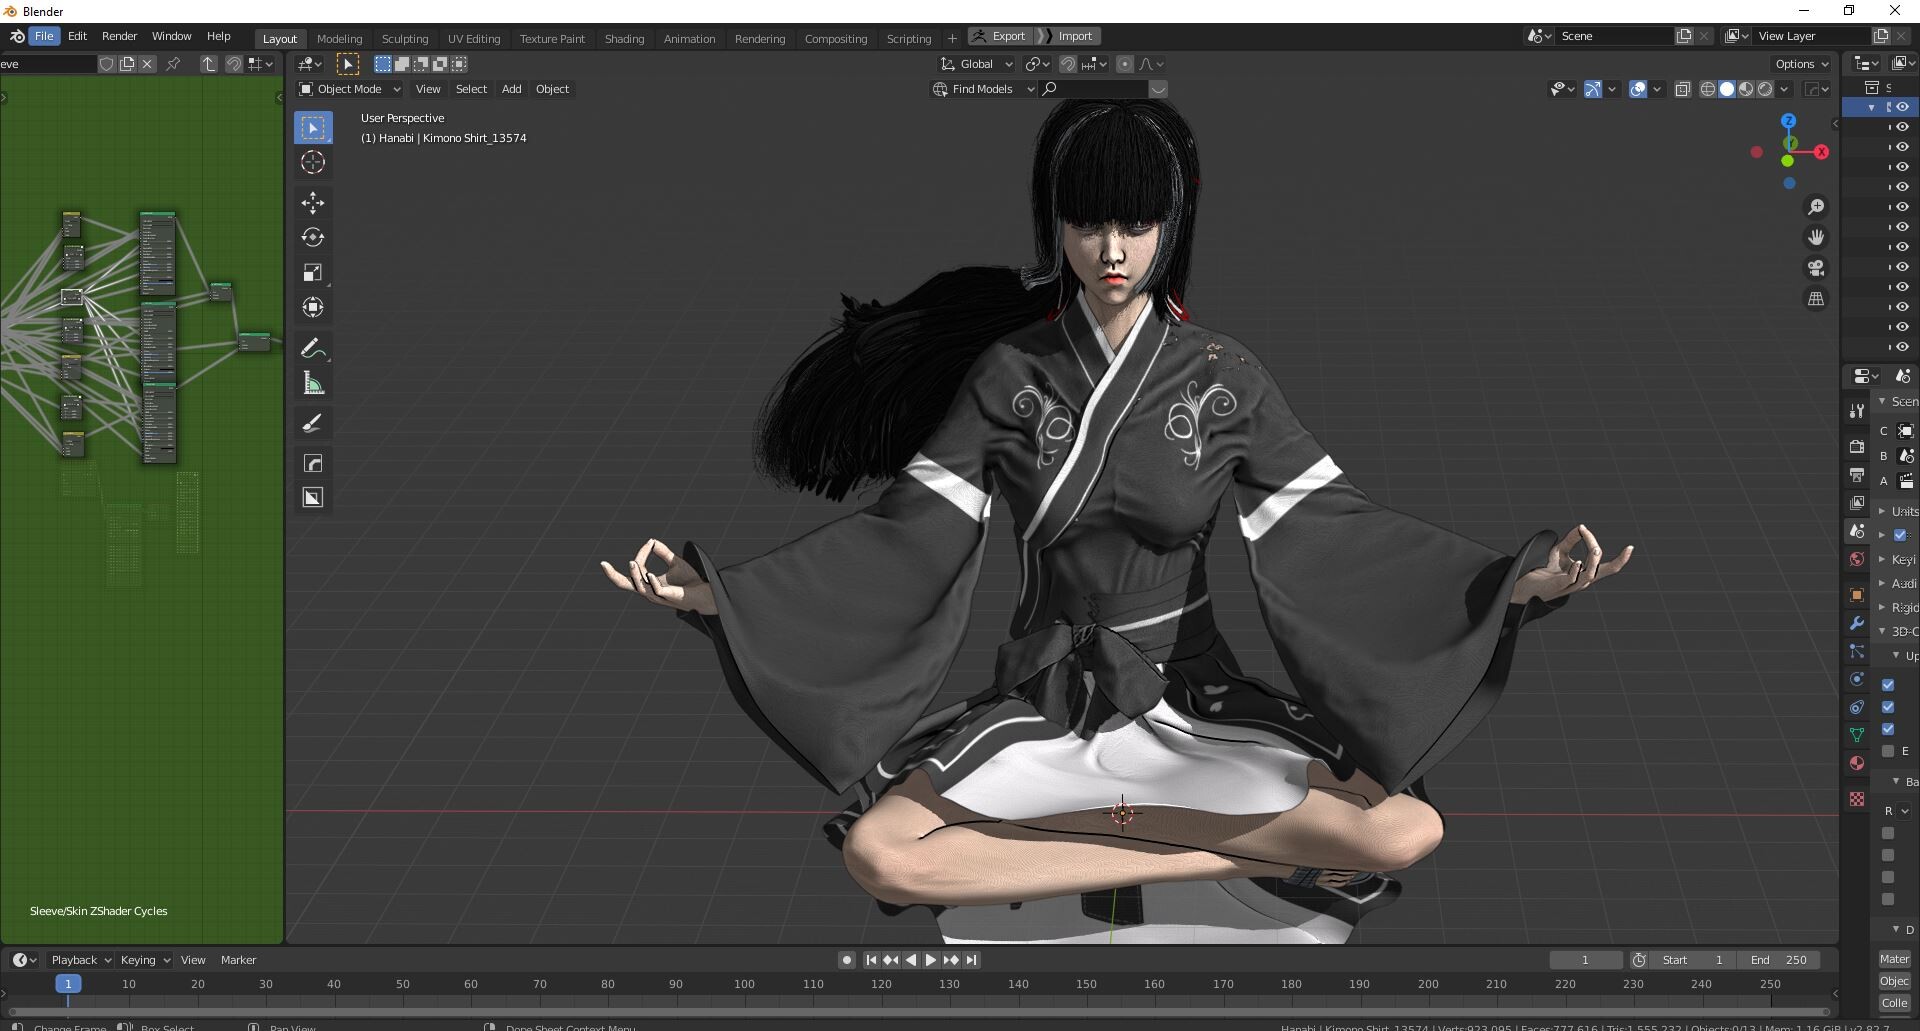Viewport: 1920px width, 1031px height.
Task: Toggle viewport gizmos display
Action: pyautogui.click(x=1593, y=89)
